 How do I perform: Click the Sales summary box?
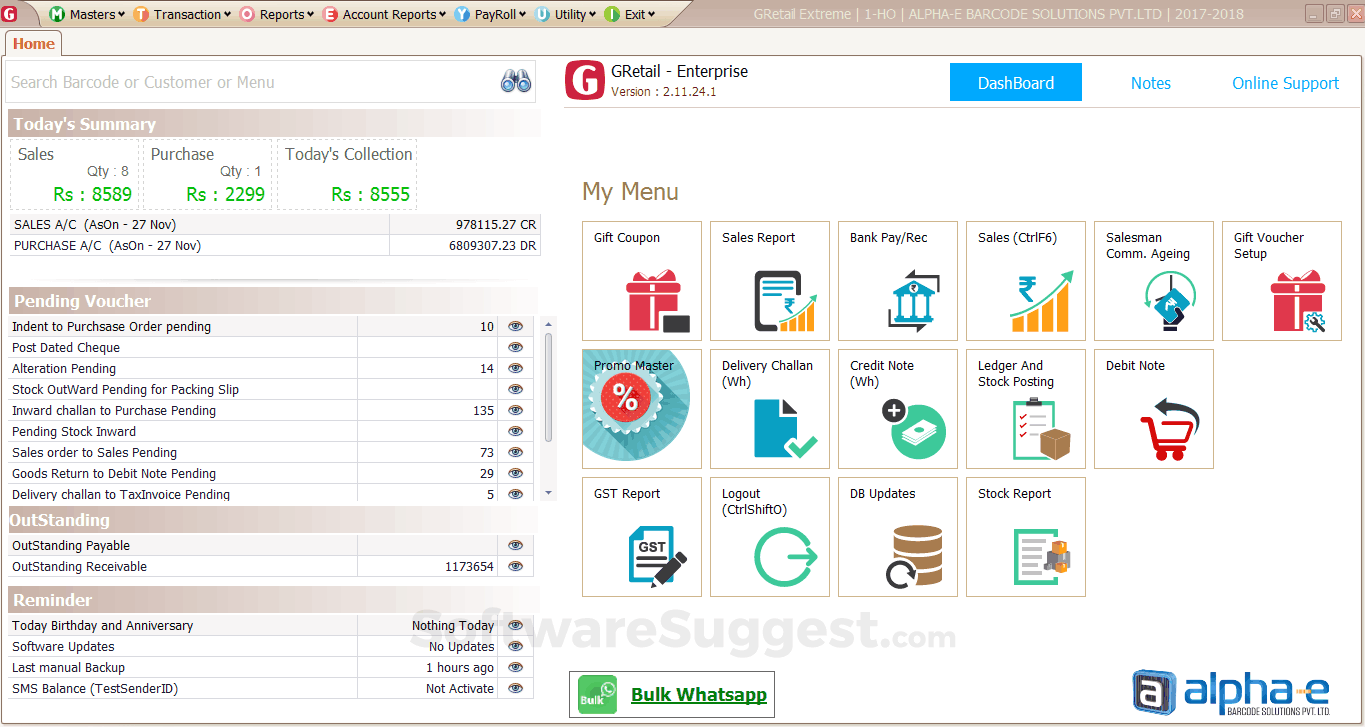(74, 174)
